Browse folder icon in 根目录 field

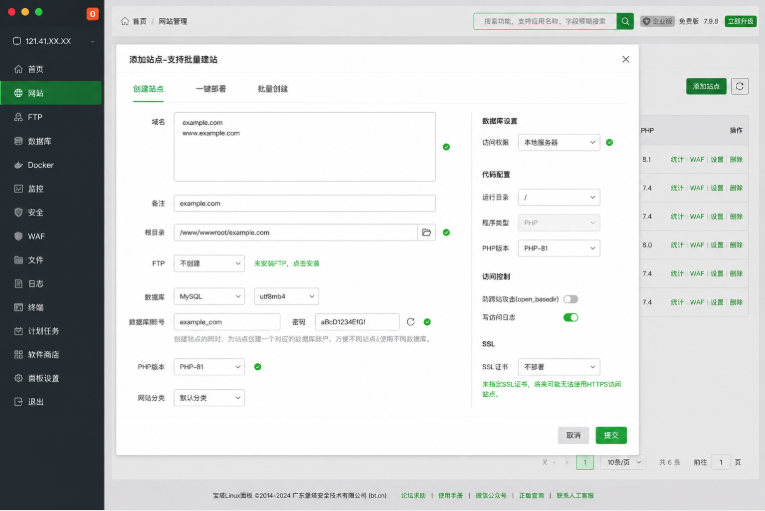pos(426,232)
